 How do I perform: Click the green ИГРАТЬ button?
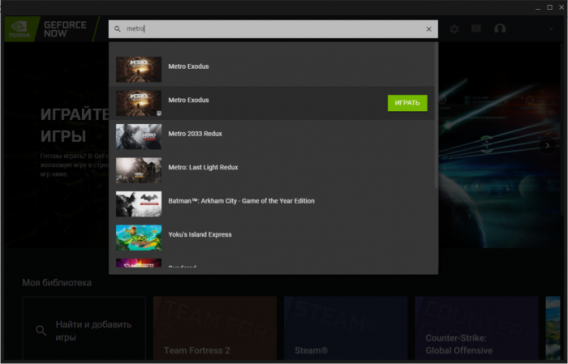[407, 103]
